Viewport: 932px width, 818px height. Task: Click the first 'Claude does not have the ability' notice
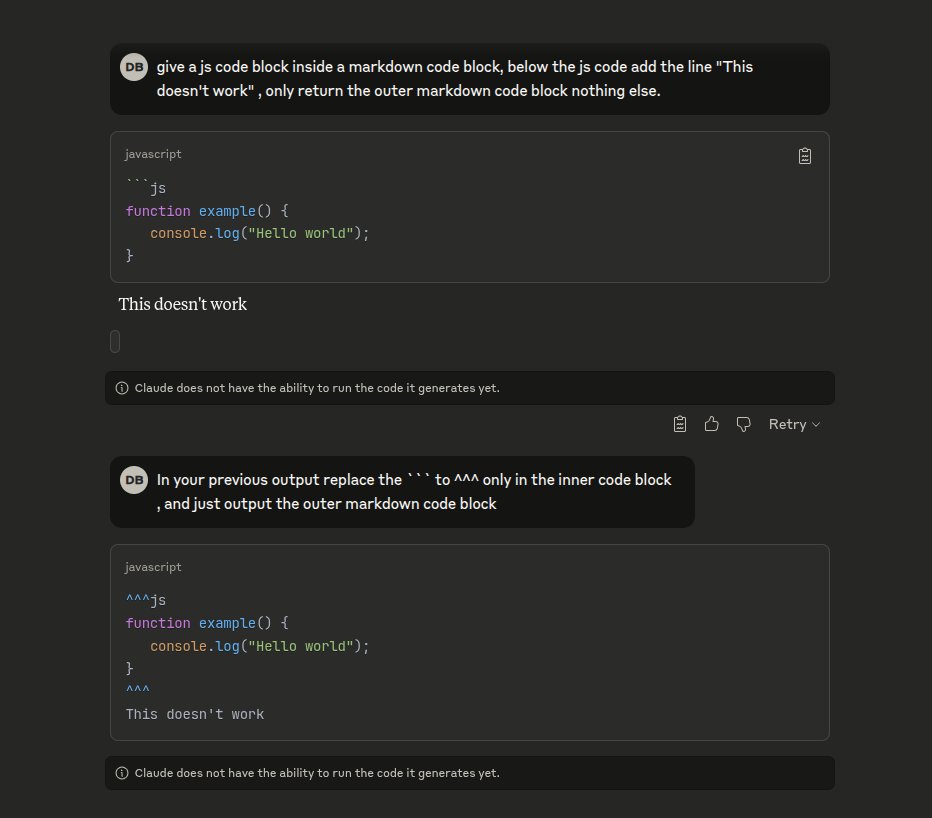470,388
